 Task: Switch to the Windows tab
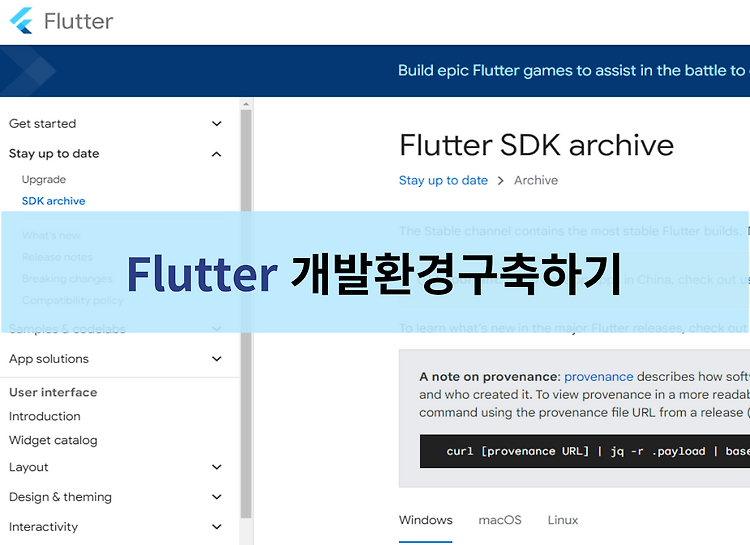click(x=426, y=520)
